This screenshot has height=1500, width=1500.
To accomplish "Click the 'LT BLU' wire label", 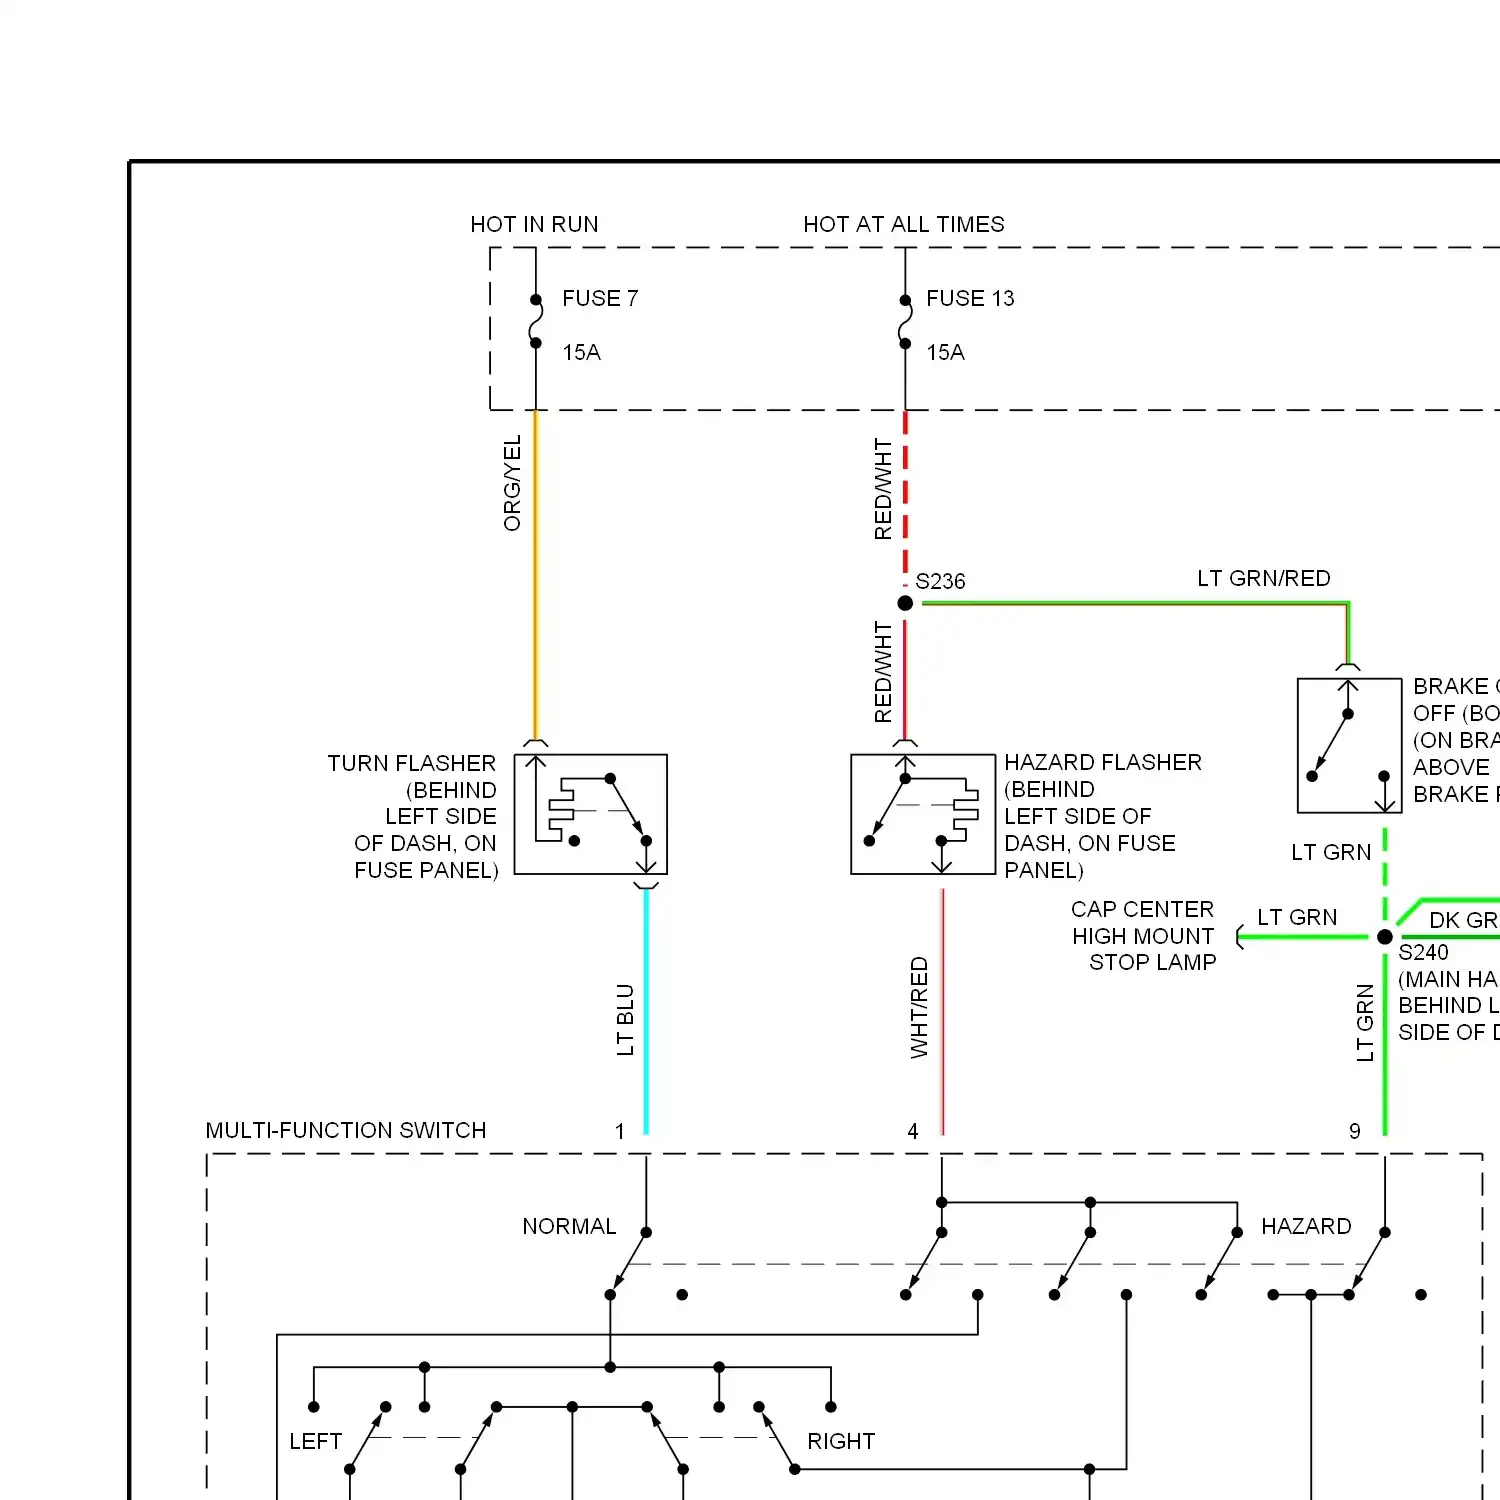I will pos(625,1020).
